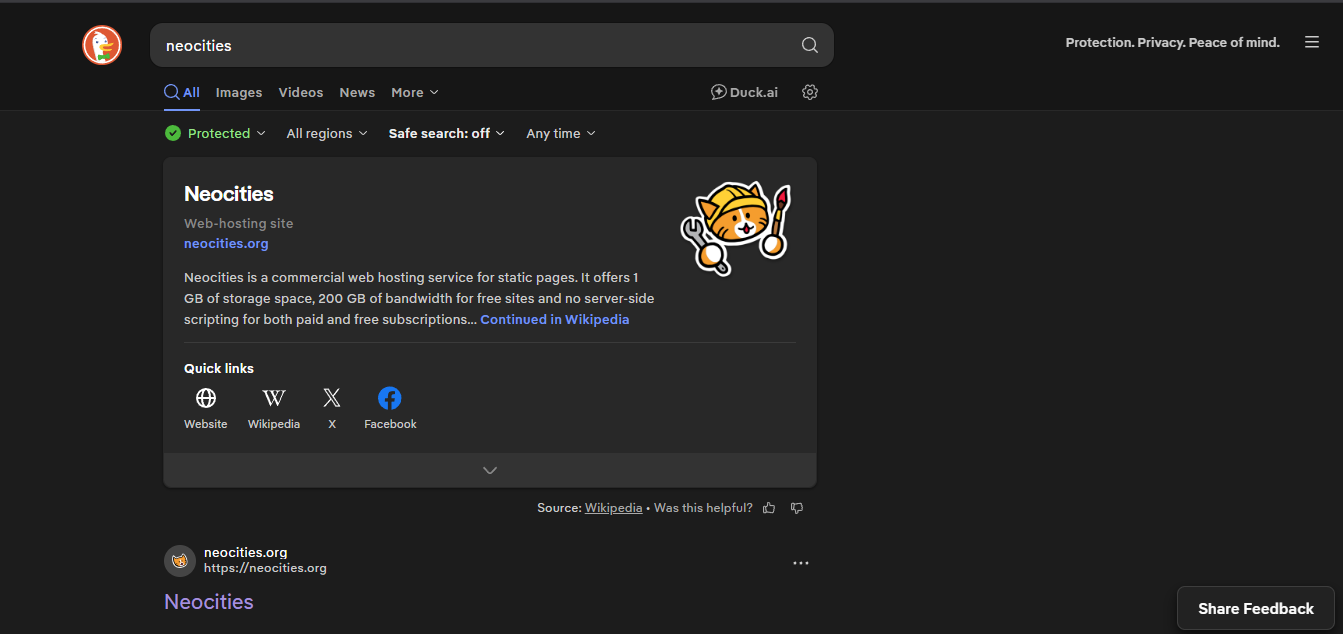The image size is (1343, 634).
Task: Open the X quick link icon
Action: pos(332,398)
